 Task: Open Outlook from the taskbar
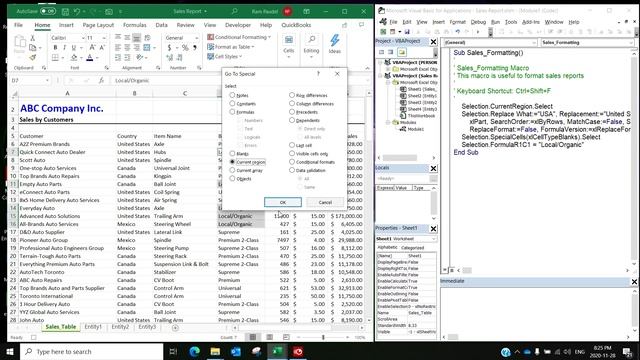236,351
